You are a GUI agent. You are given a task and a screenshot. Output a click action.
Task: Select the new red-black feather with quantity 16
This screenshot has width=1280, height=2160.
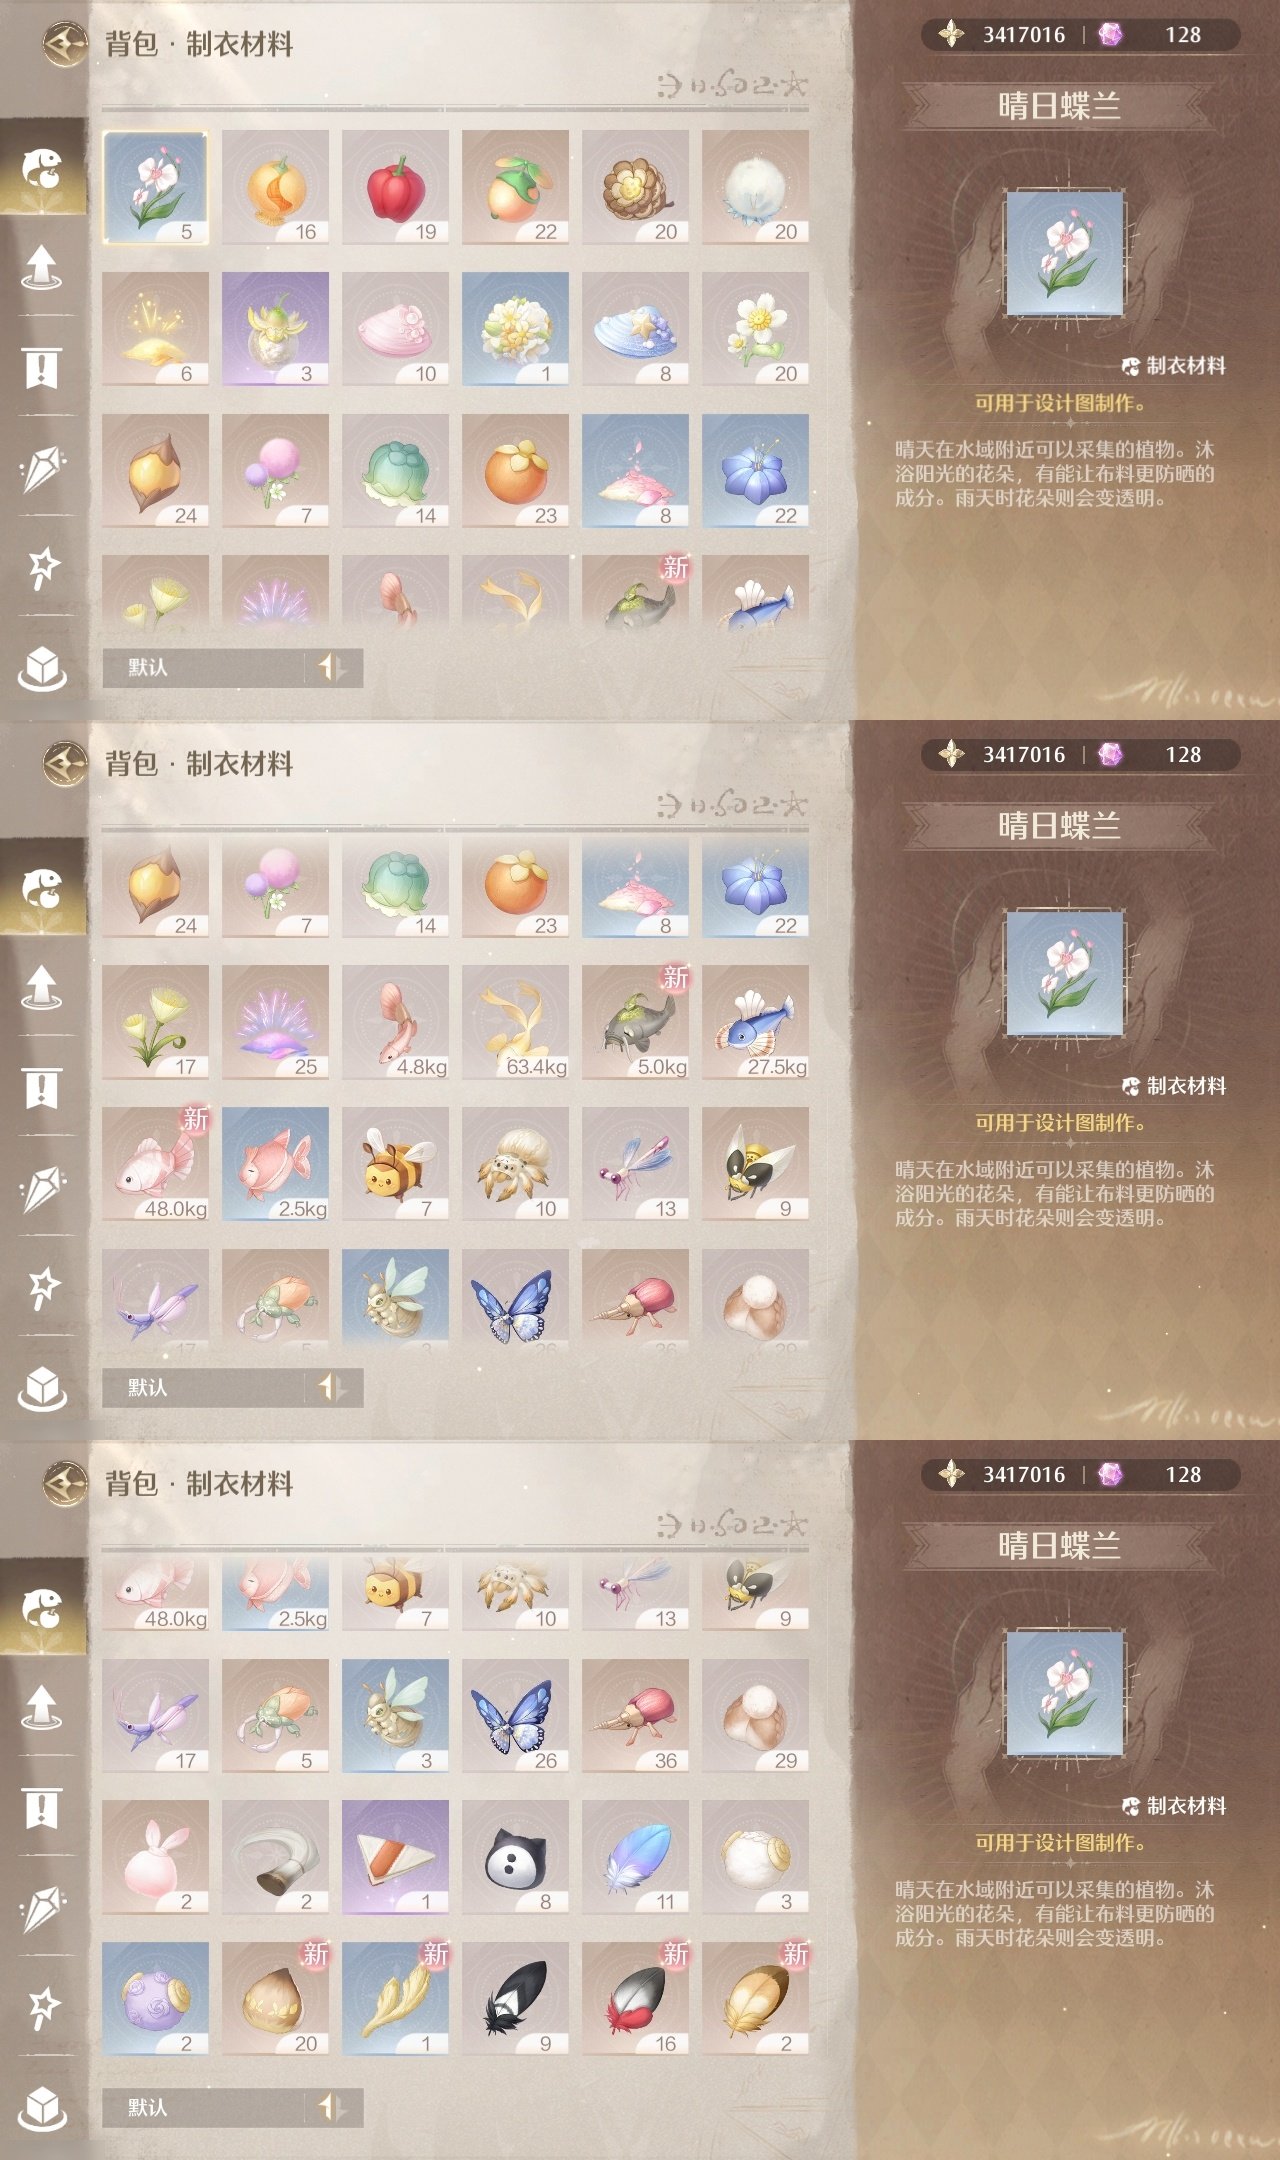click(635, 1999)
